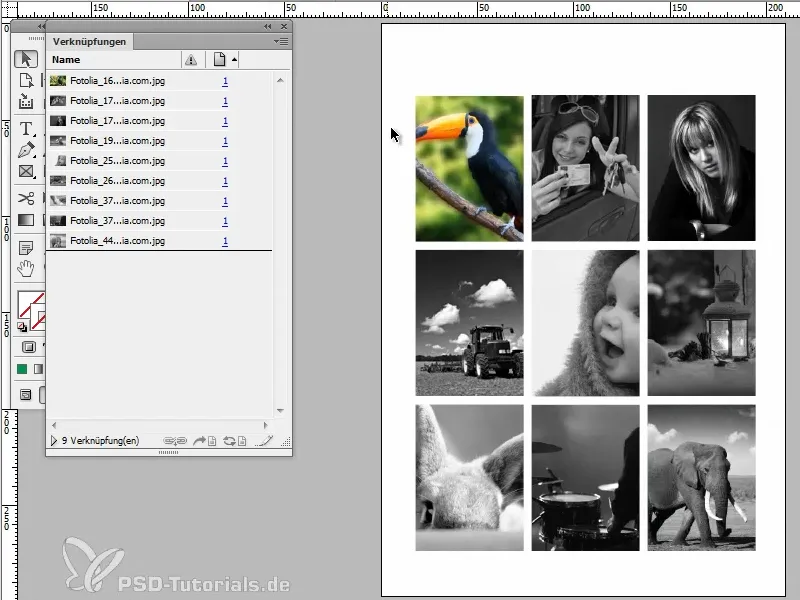The height and width of the screenshot is (600, 800).
Task: Select the baby photo on the page
Action: pyautogui.click(x=585, y=323)
